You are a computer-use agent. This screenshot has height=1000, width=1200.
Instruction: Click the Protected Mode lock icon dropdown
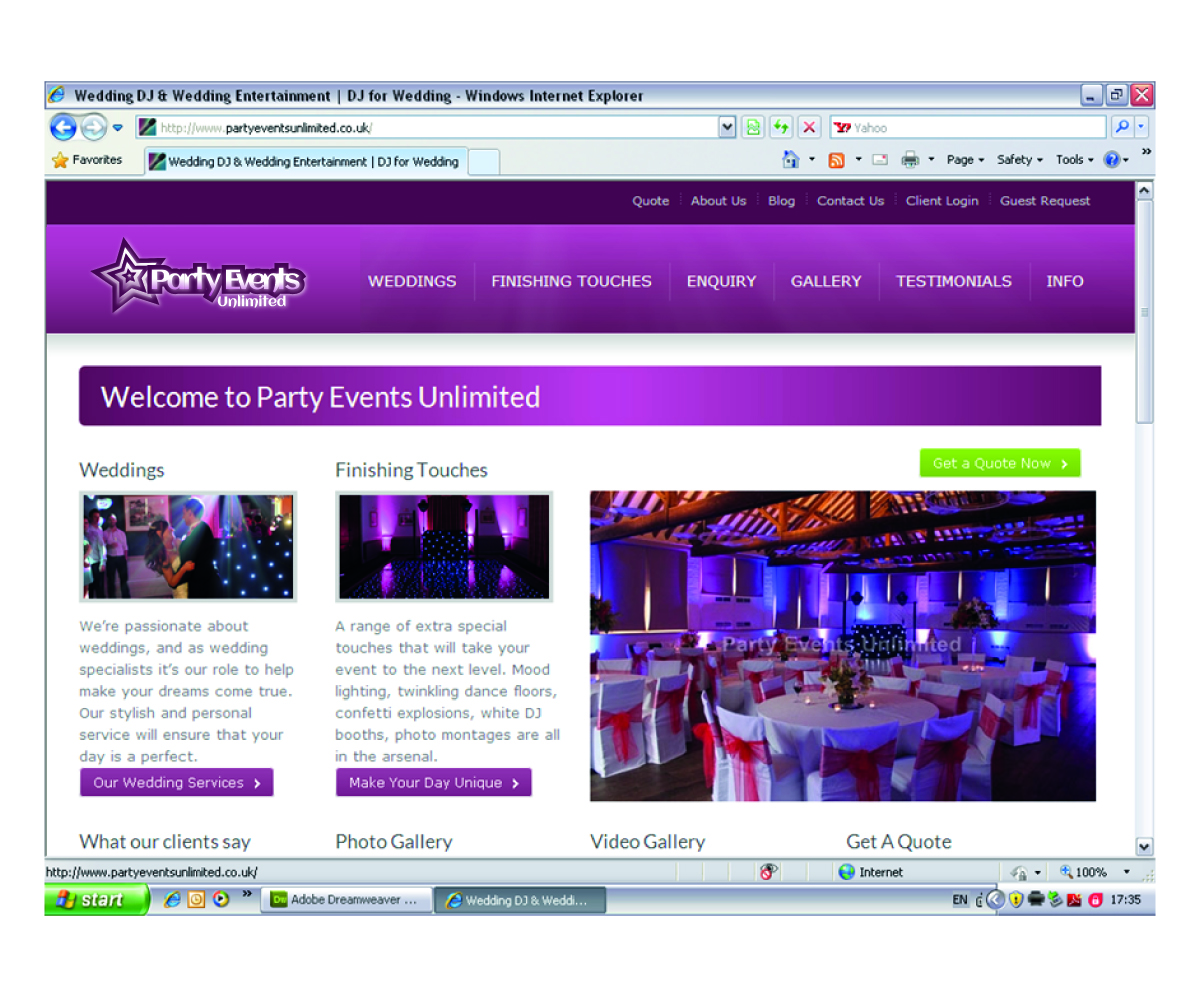point(1026,872)
